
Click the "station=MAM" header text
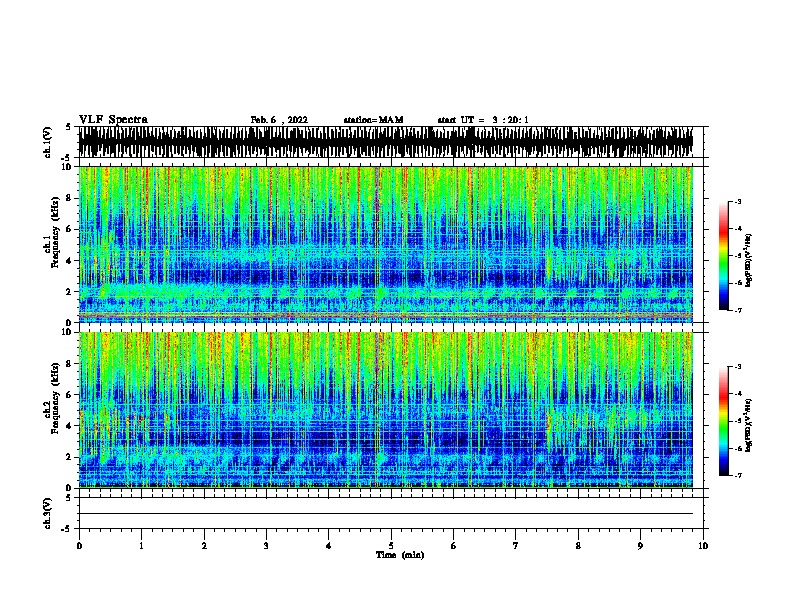point(373,120)
